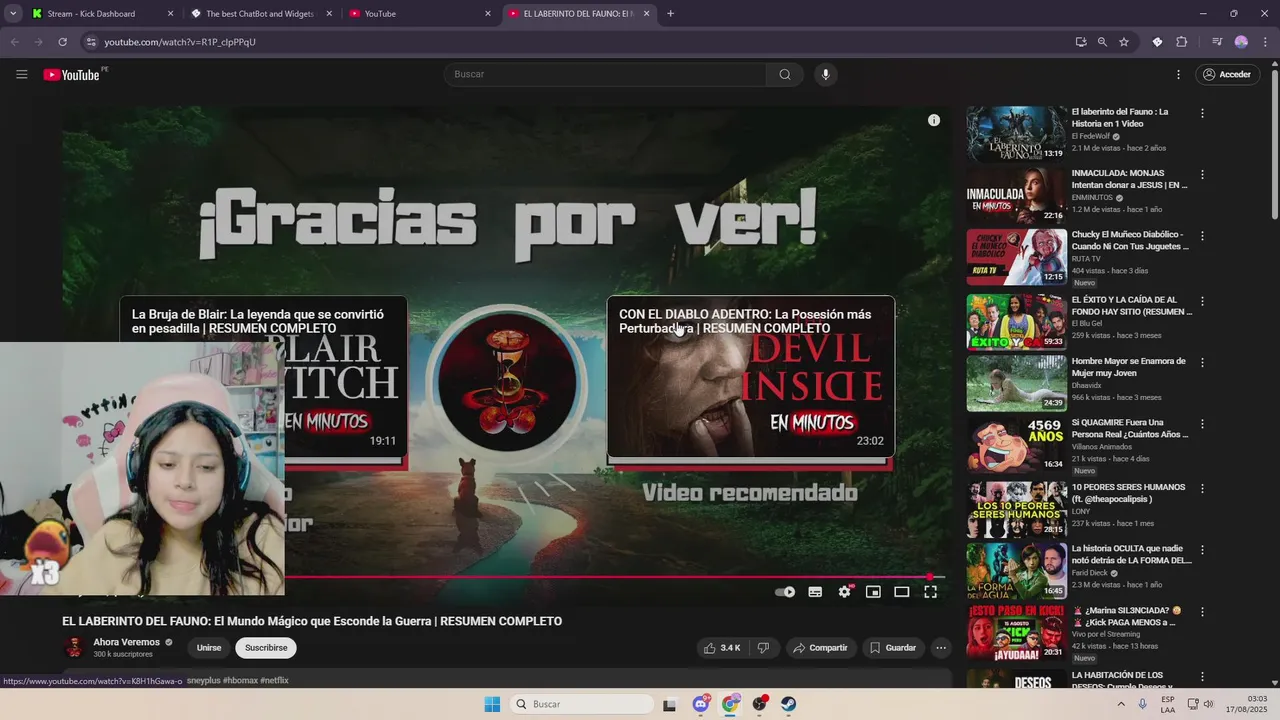
Task: Switch to The best ChatBot and Widgets tab
Action: click(260, 14)
